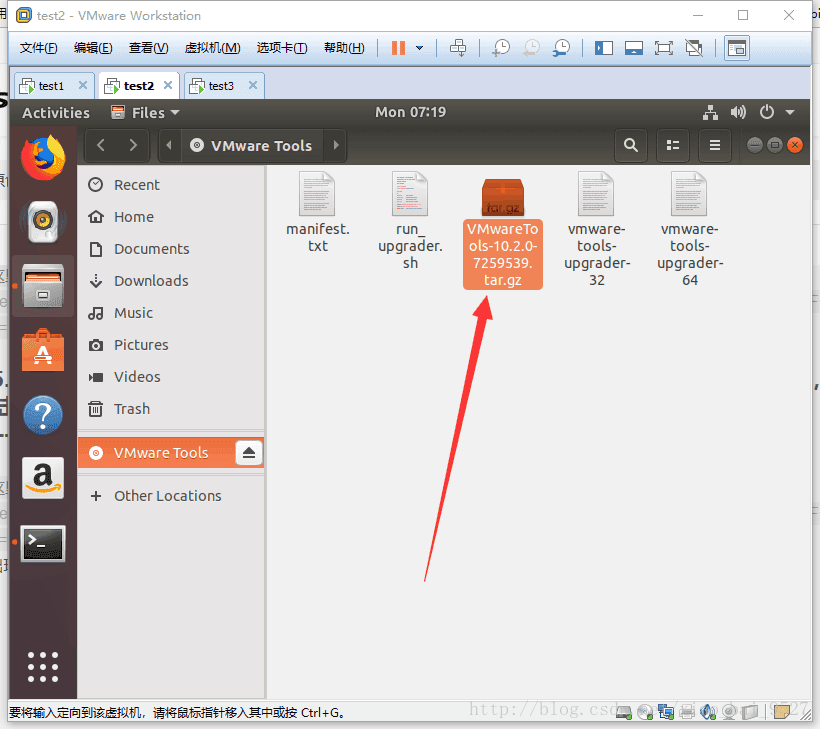This screenshot has height=729, width=820.
Task: Click the revert to snapshot icon
Action: 531,48
